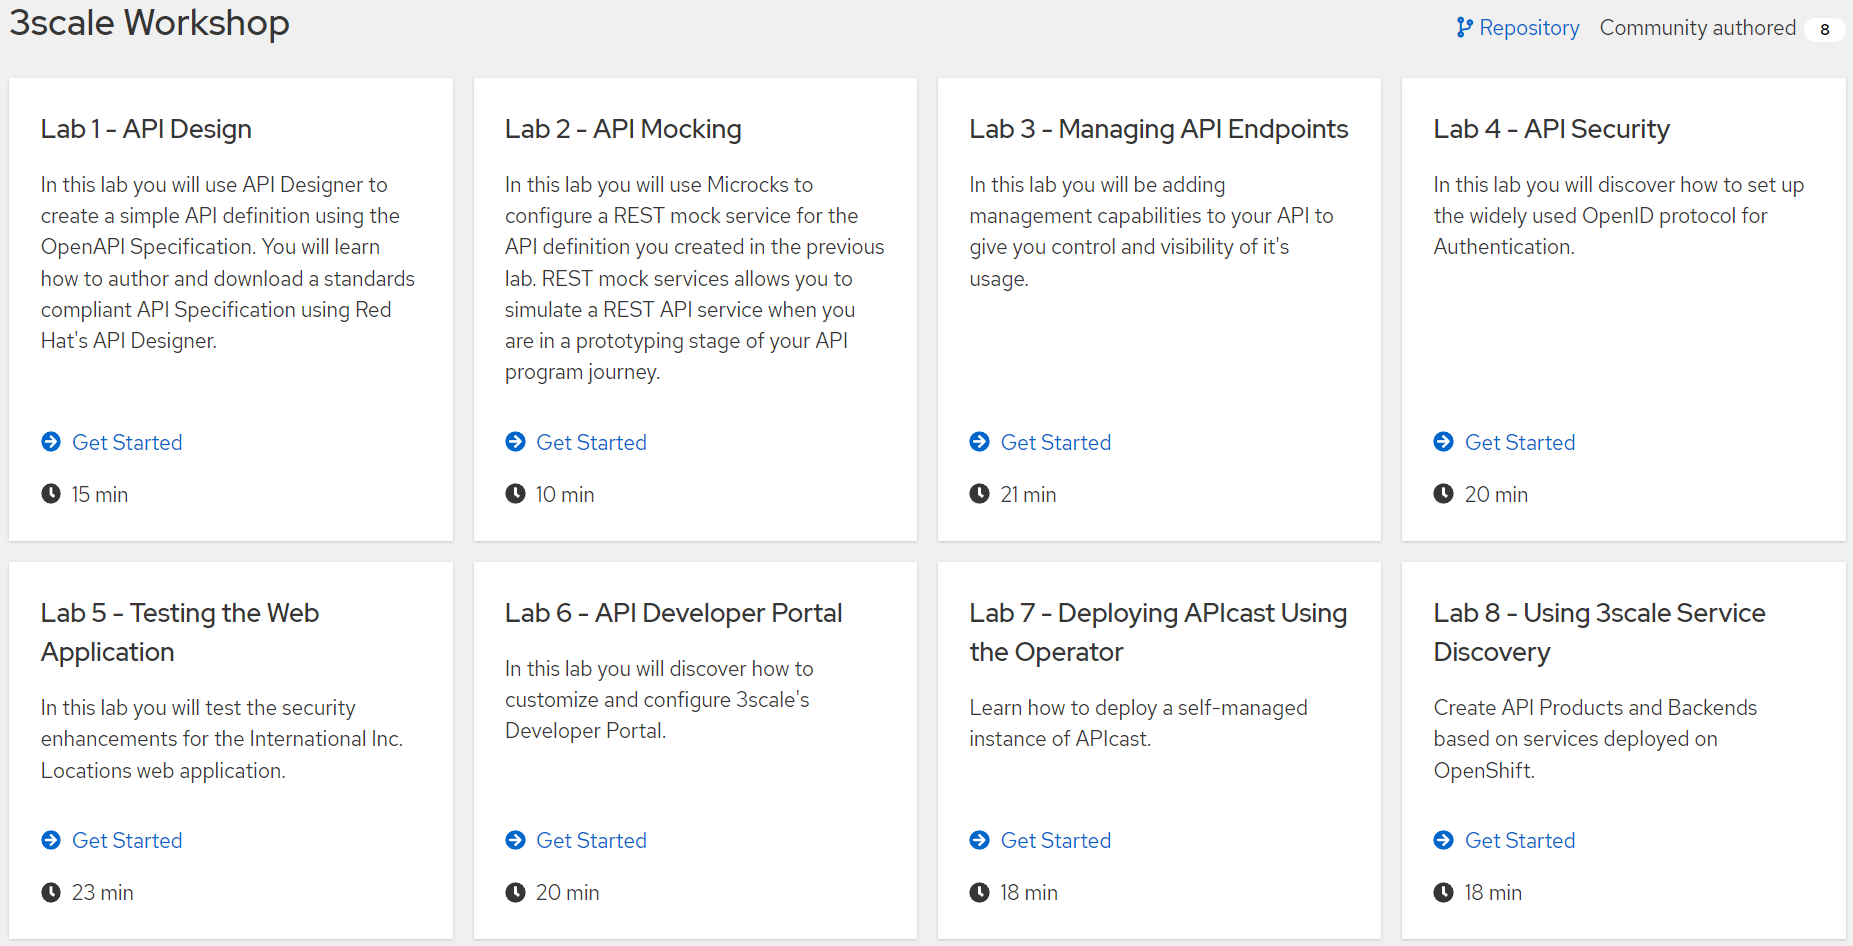The height and width of the screenshot is (946, 1853).
Task: Click the Lab 7 self-managed APIcast description
Action: pos(1138,723)
